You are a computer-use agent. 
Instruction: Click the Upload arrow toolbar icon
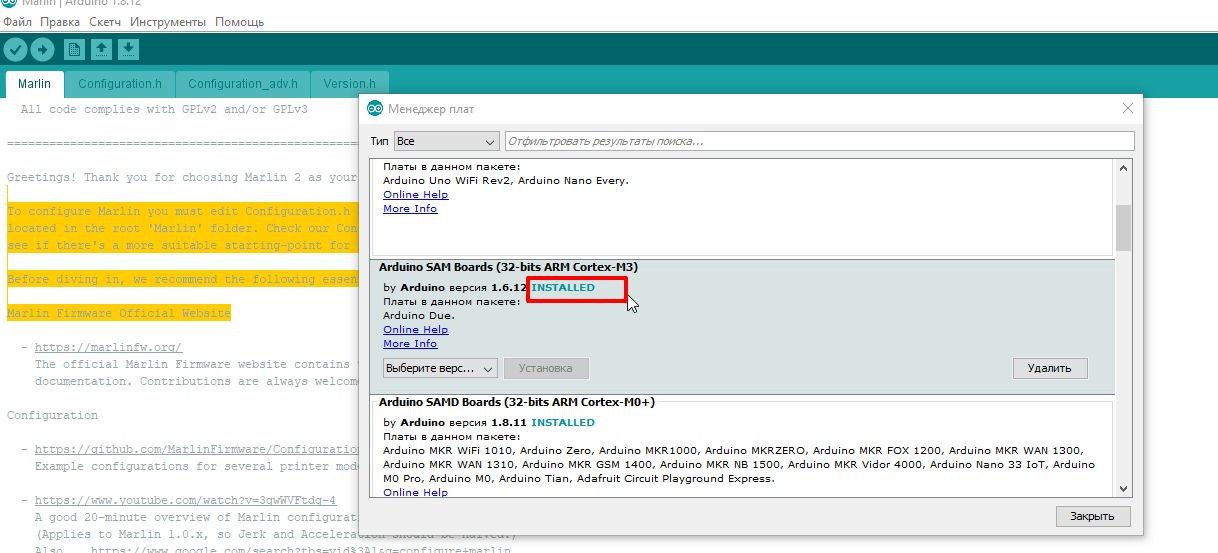pos(42,49)
